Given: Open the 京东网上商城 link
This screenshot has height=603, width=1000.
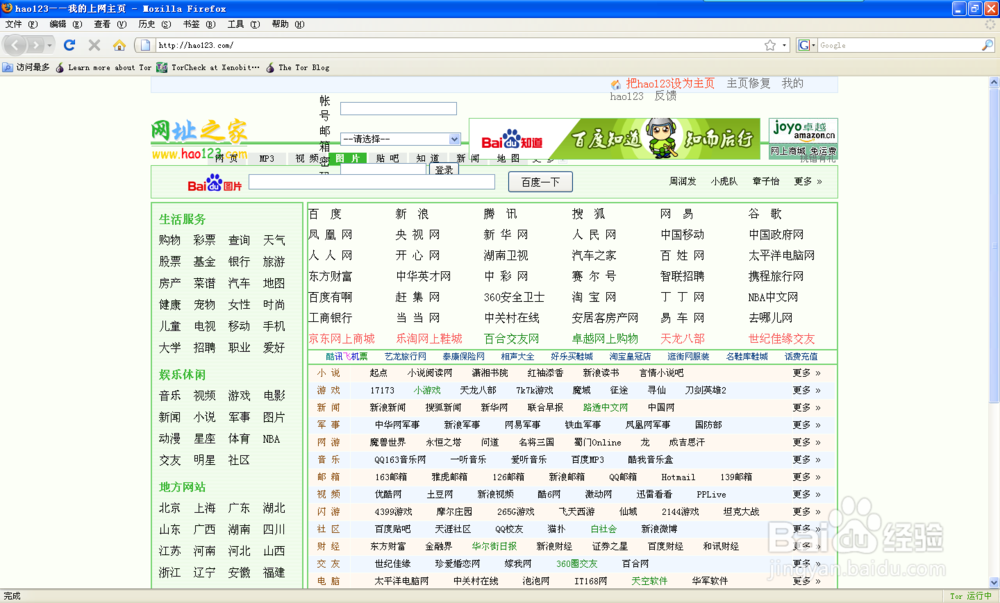Looking at the screenshot, I should (342, 338).
